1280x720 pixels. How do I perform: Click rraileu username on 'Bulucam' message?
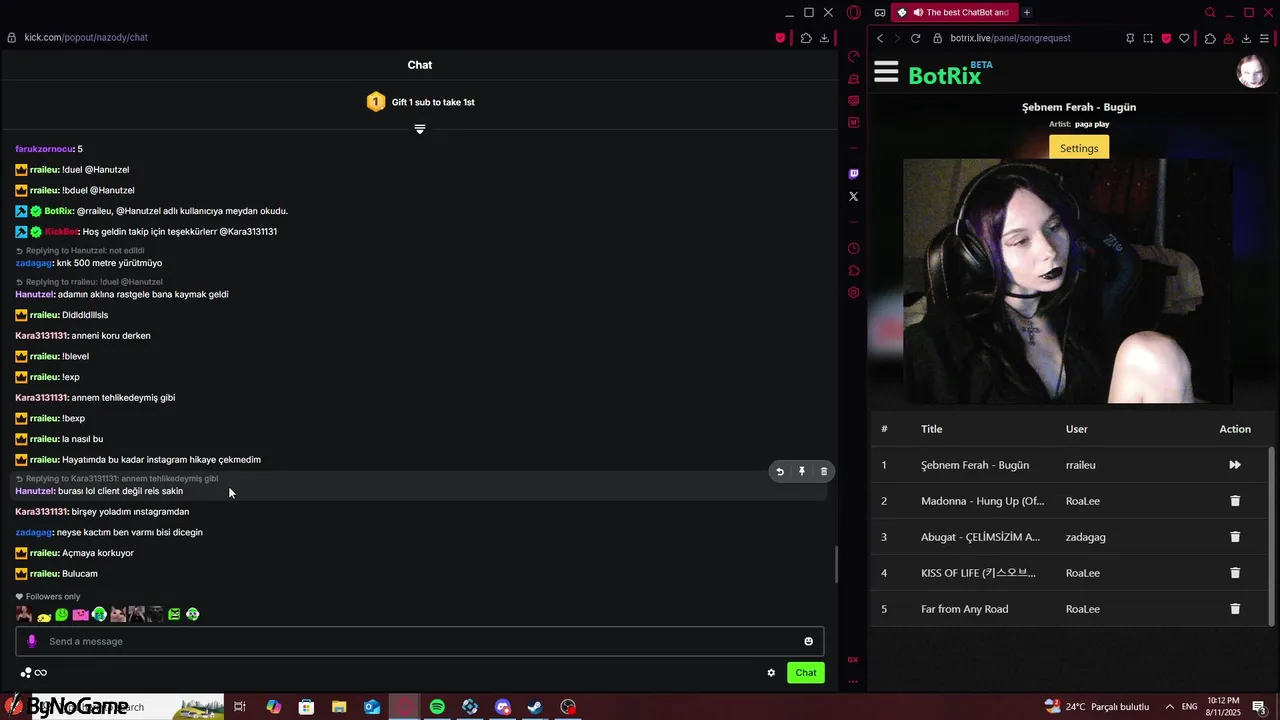(x=44, y=574)
